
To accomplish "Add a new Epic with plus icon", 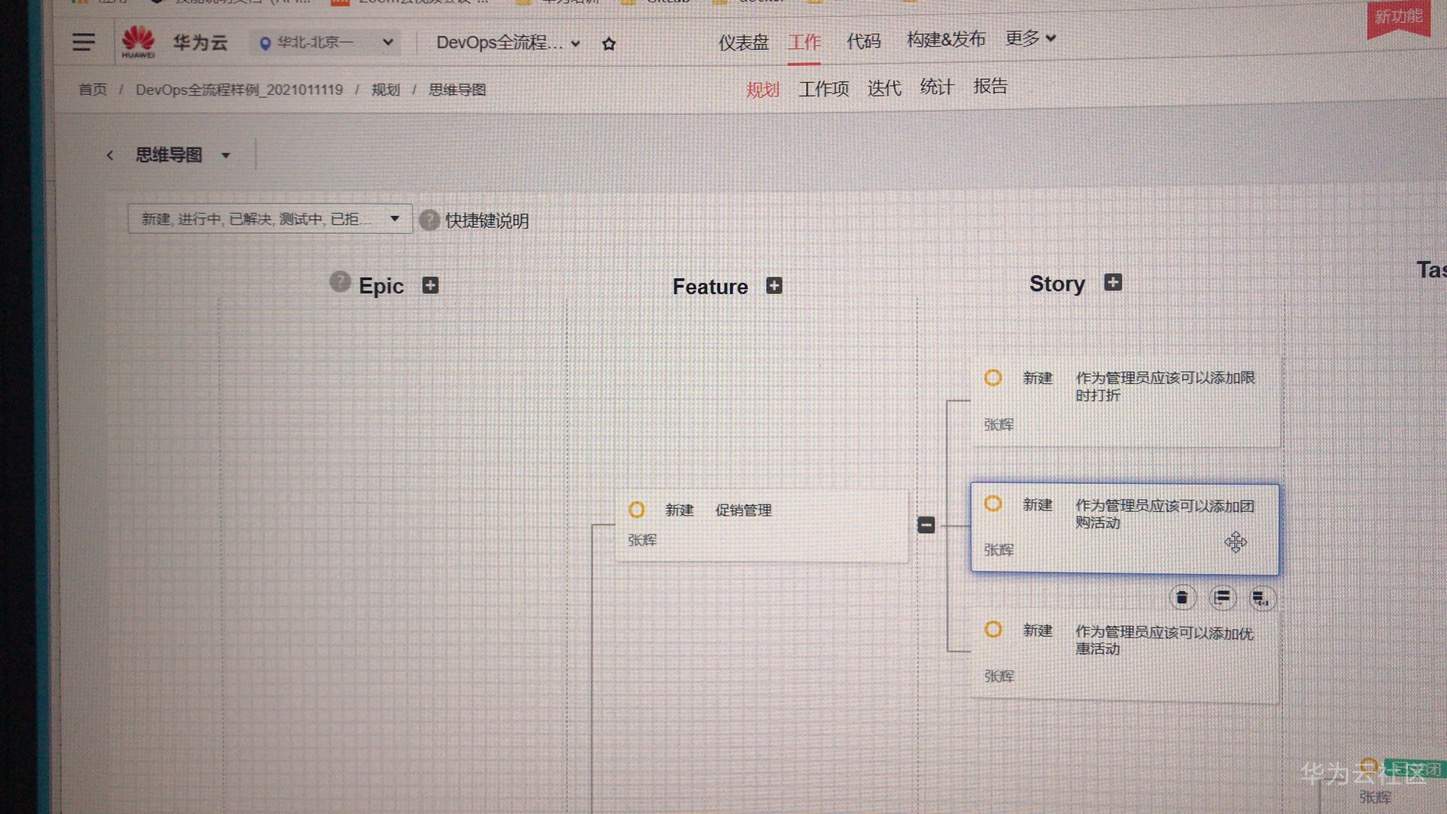I will pyautogui.click(x=430, y=286).
